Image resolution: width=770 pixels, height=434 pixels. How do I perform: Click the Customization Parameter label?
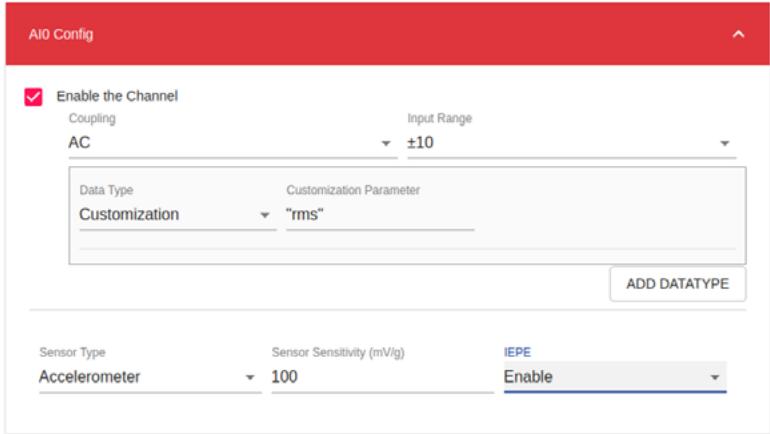[x=353, y=190]
